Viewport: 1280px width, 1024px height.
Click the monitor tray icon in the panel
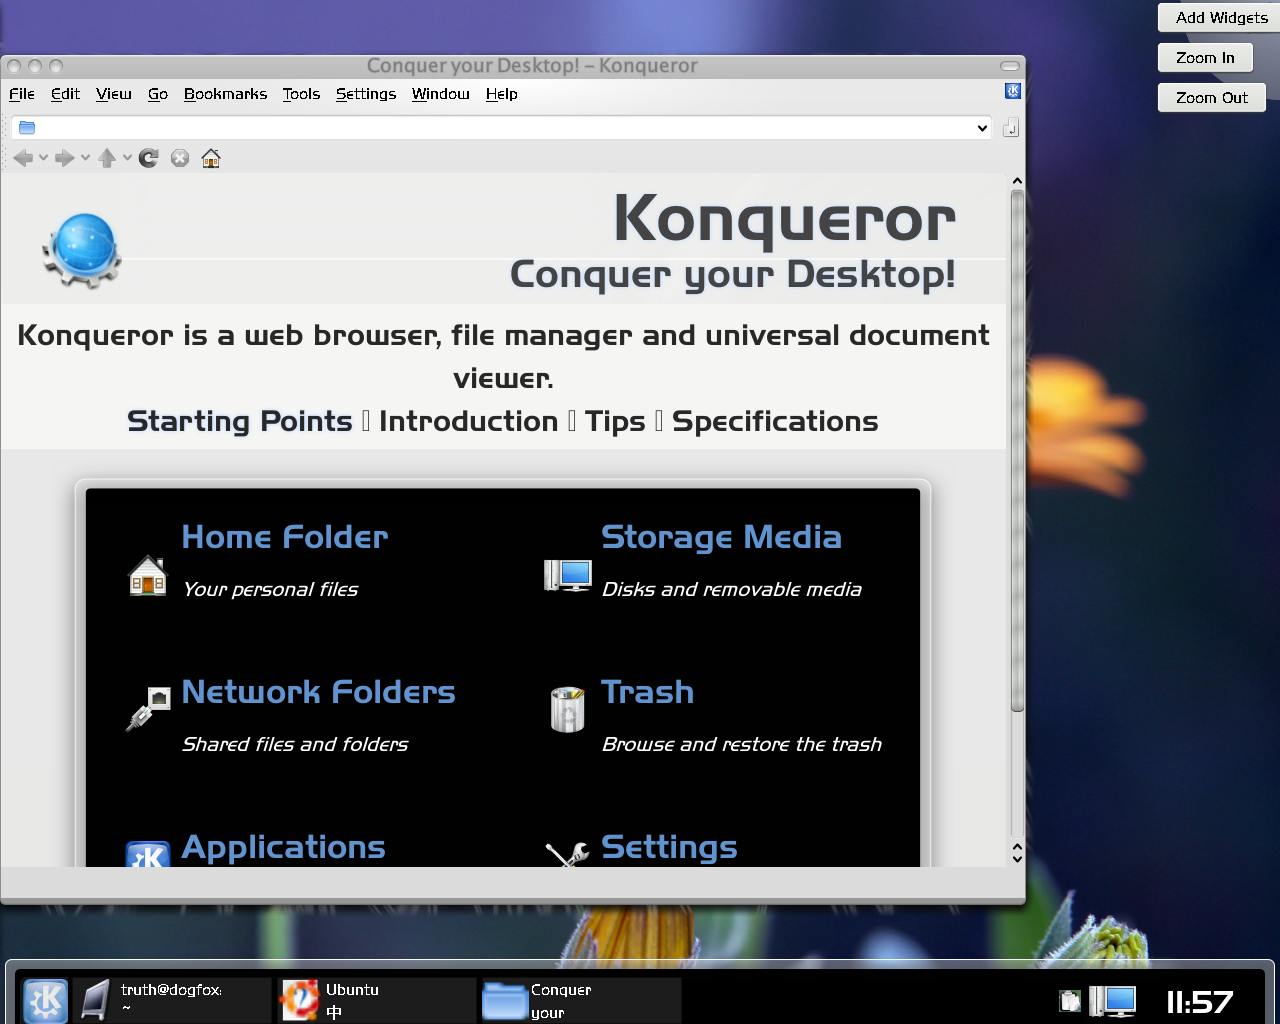[1112, 1001]
